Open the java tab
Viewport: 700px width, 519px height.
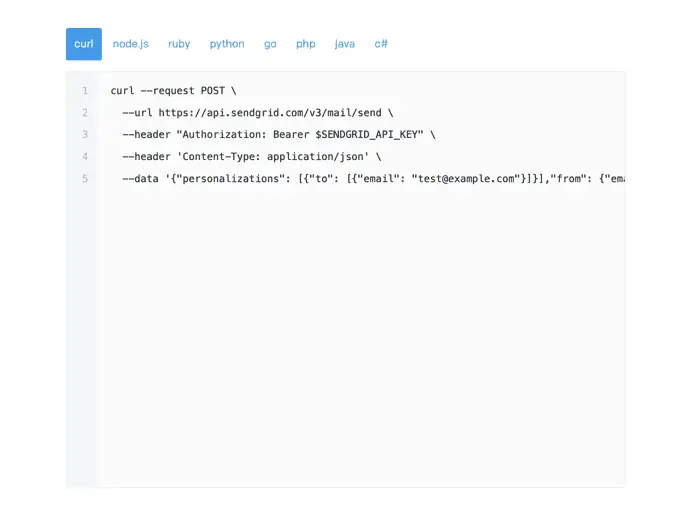point(345,44)
